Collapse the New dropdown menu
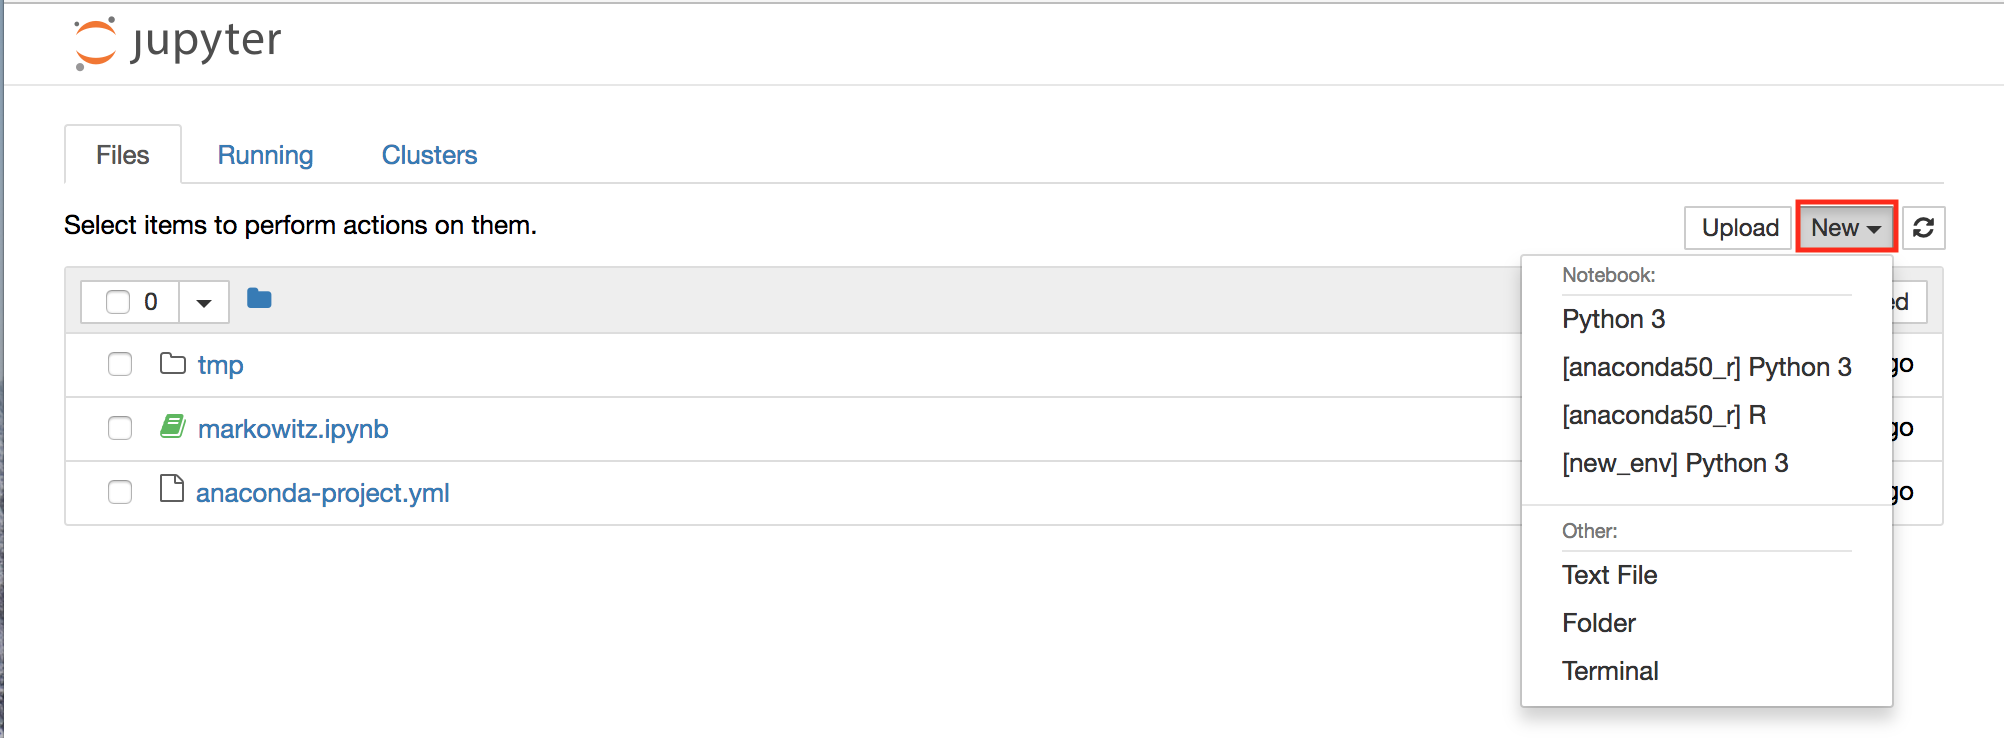The image size is (2004, 738). tap(1845, 228)
